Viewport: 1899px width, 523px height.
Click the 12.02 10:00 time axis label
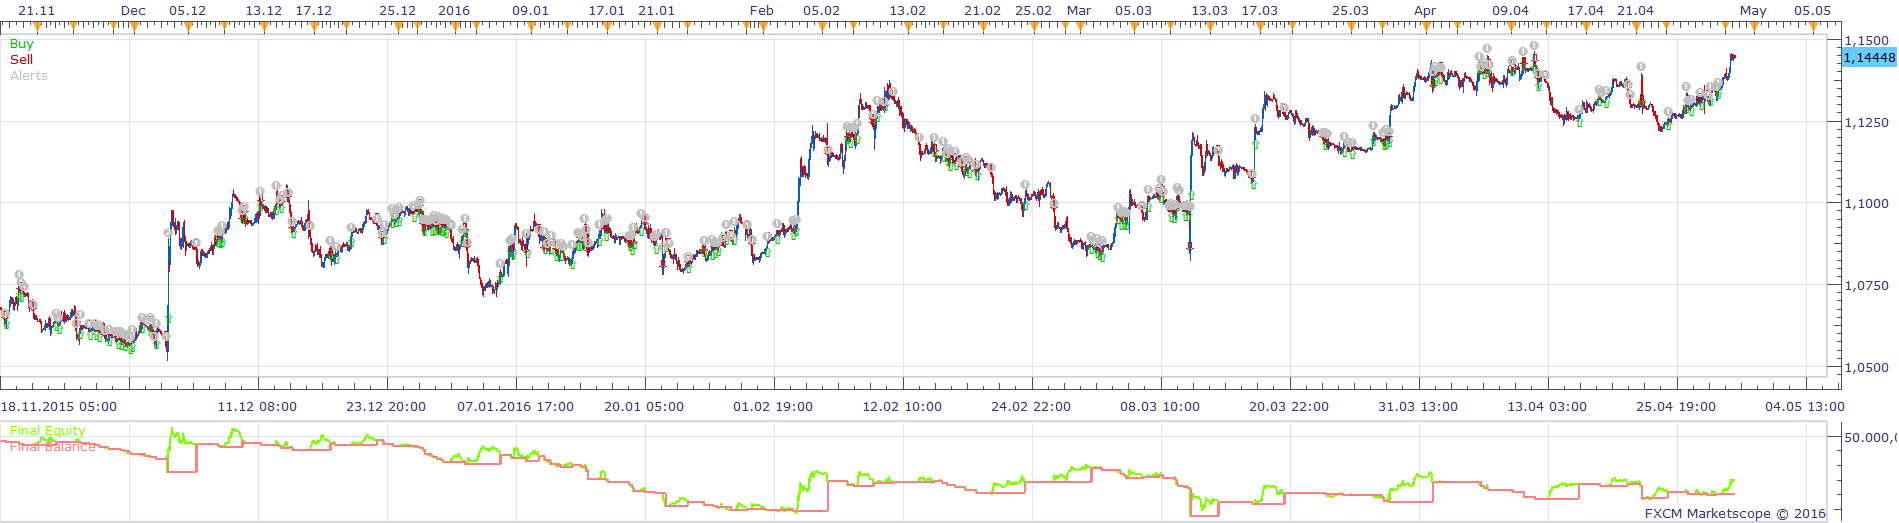click(902, 407)
